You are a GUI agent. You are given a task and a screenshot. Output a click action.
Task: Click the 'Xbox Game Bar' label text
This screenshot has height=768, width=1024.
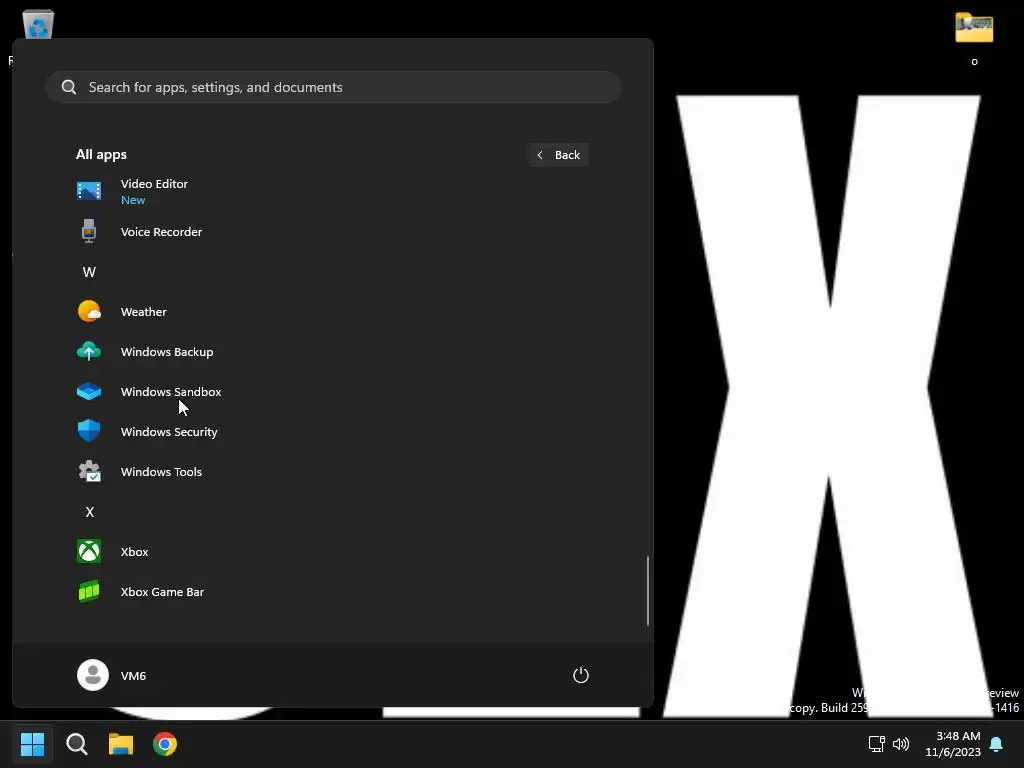click(163, 592)
